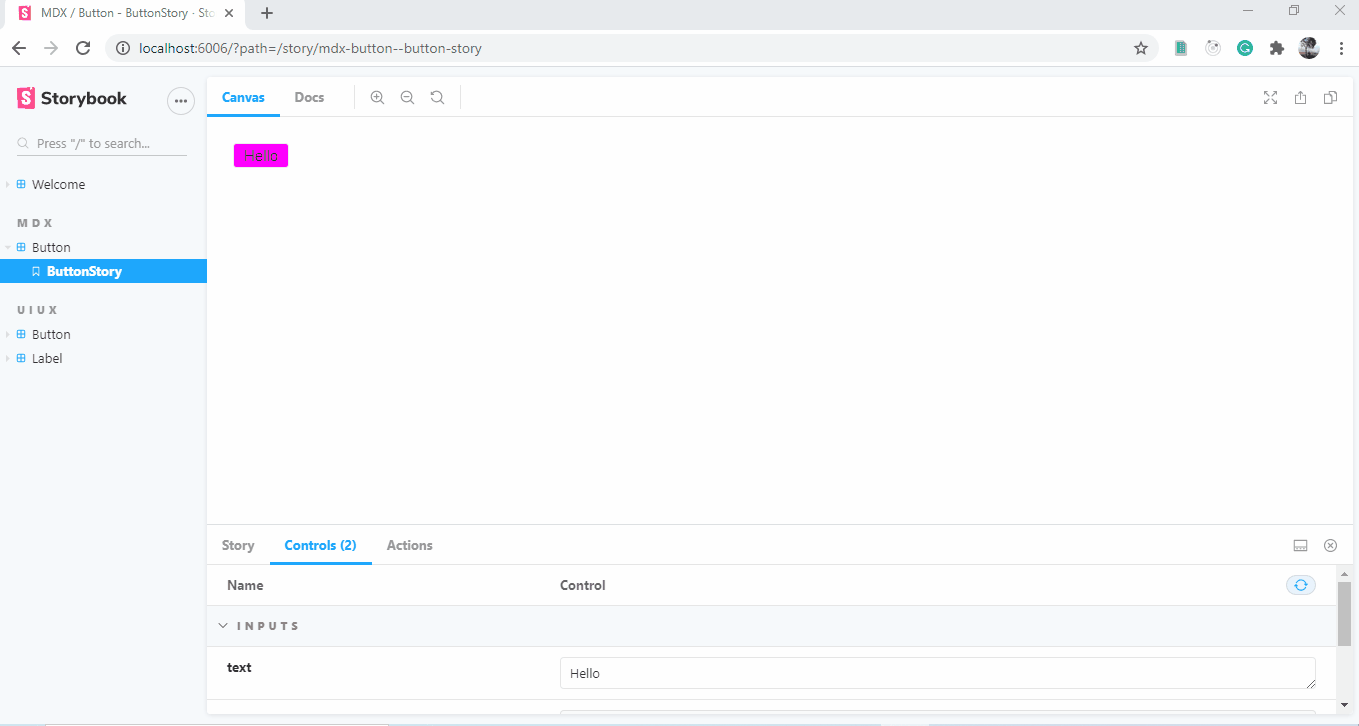Screen dimensions: 1359x726
Task: Collapse the INPUTS section in Controls
Action: point(223,625)
